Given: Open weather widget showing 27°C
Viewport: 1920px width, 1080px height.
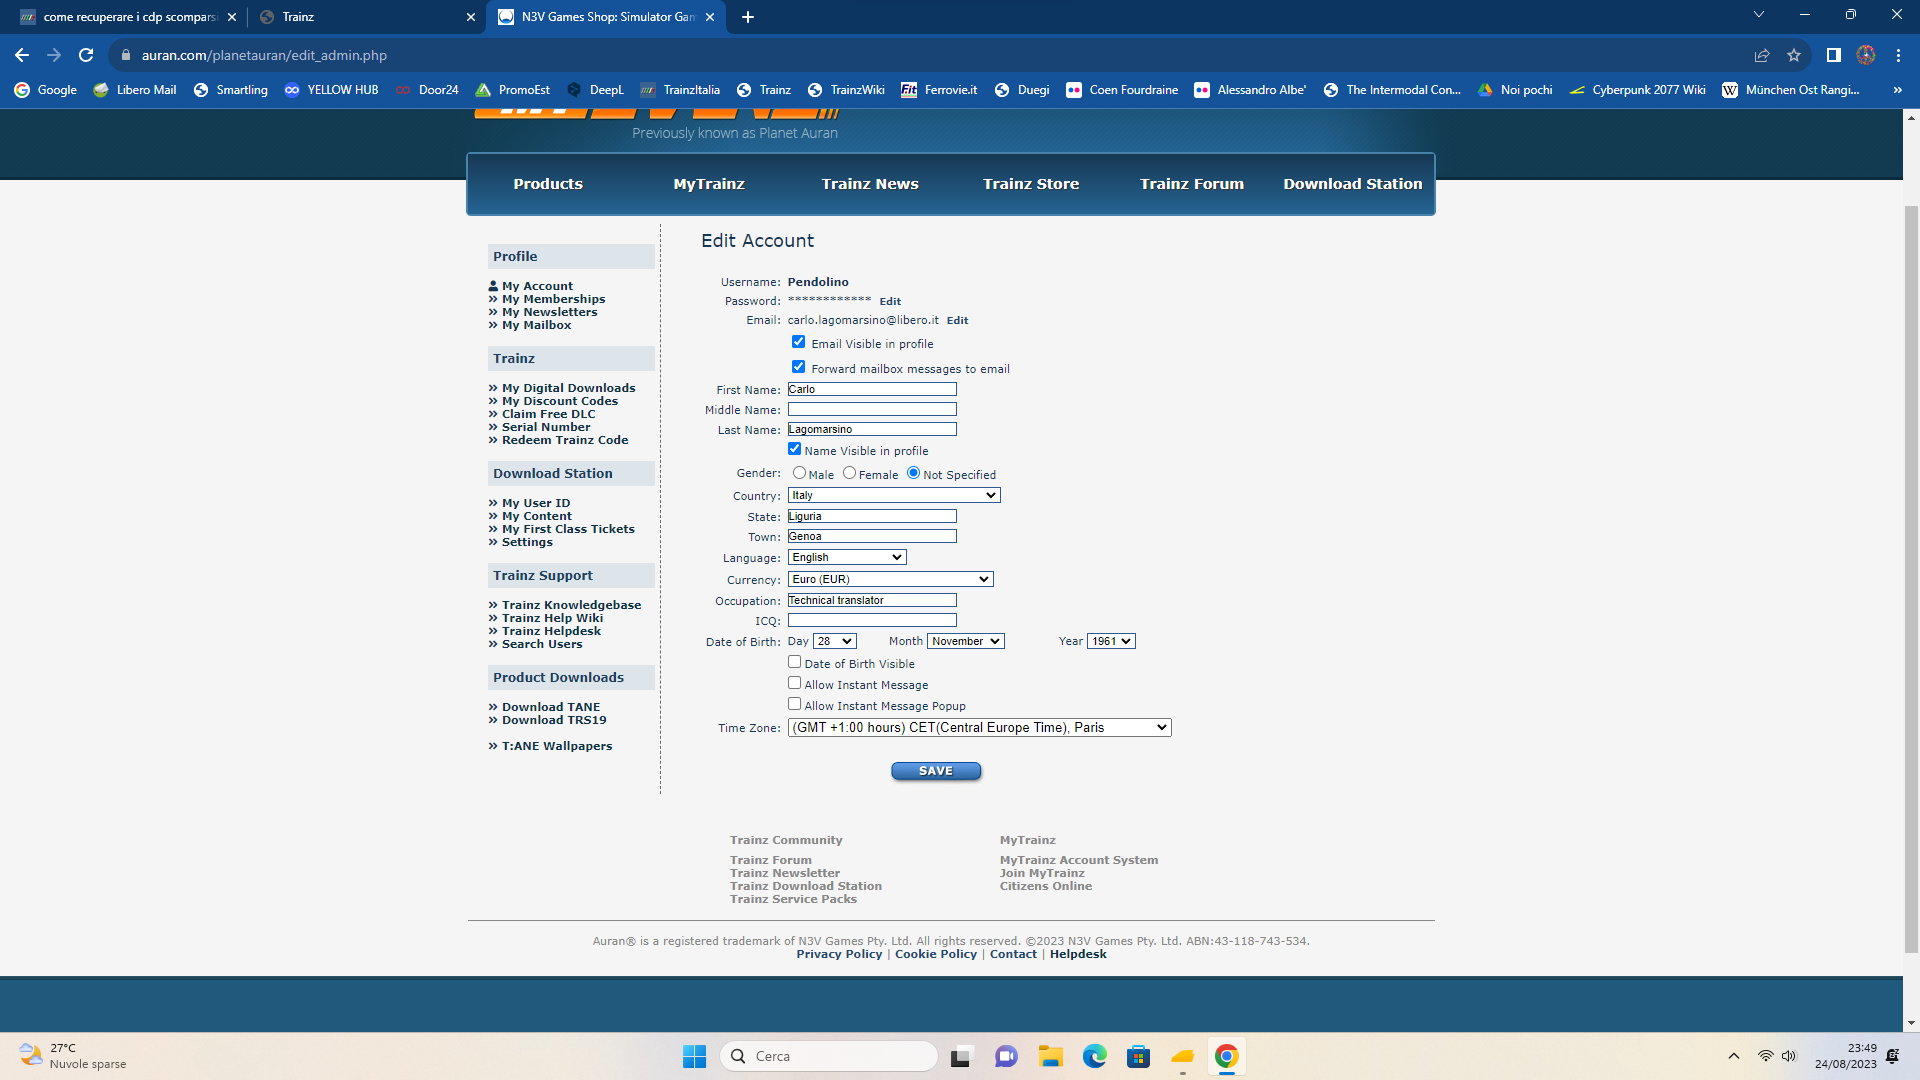Looking at the screenshot, I should [x=72, y=1056].
